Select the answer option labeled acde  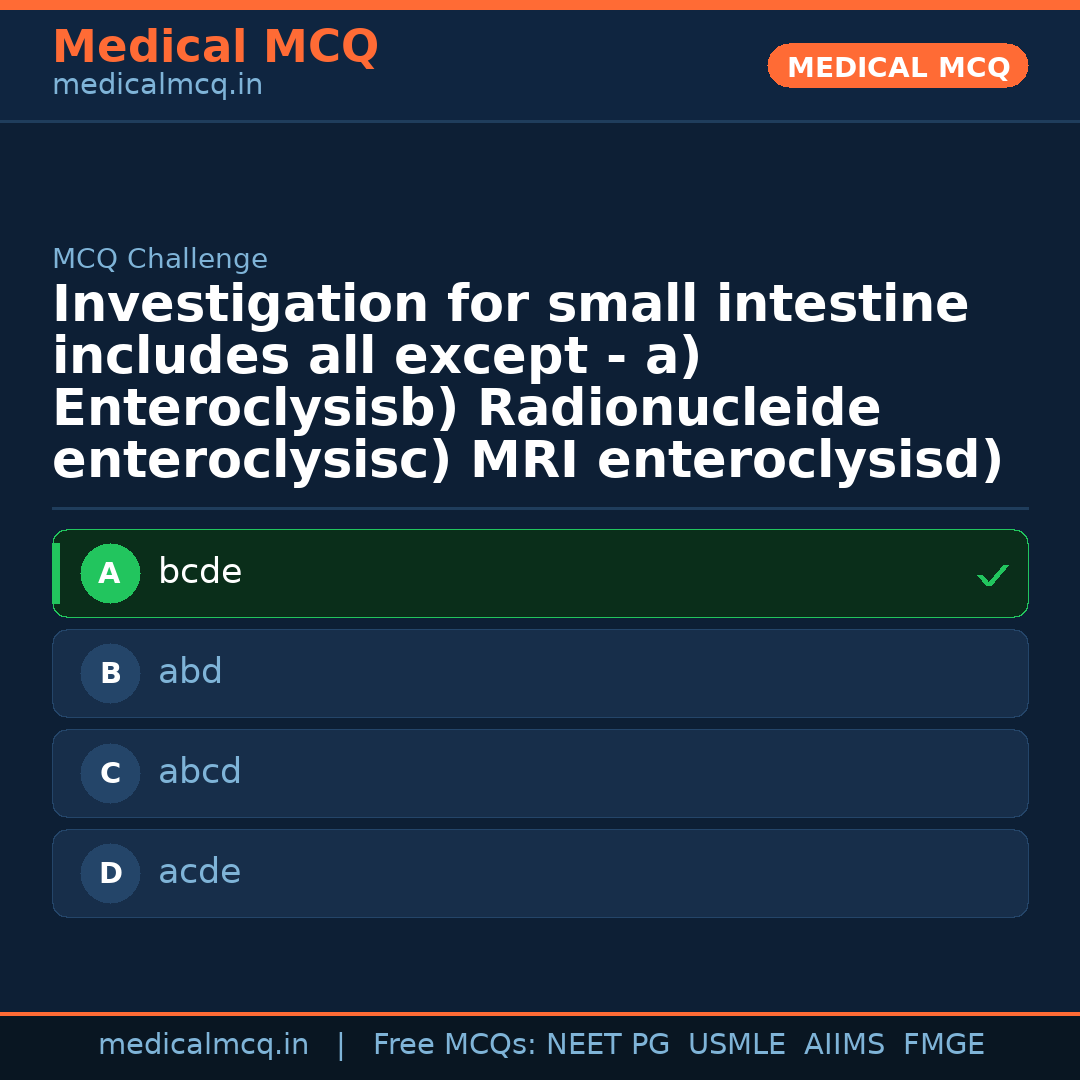click(540, 873)
